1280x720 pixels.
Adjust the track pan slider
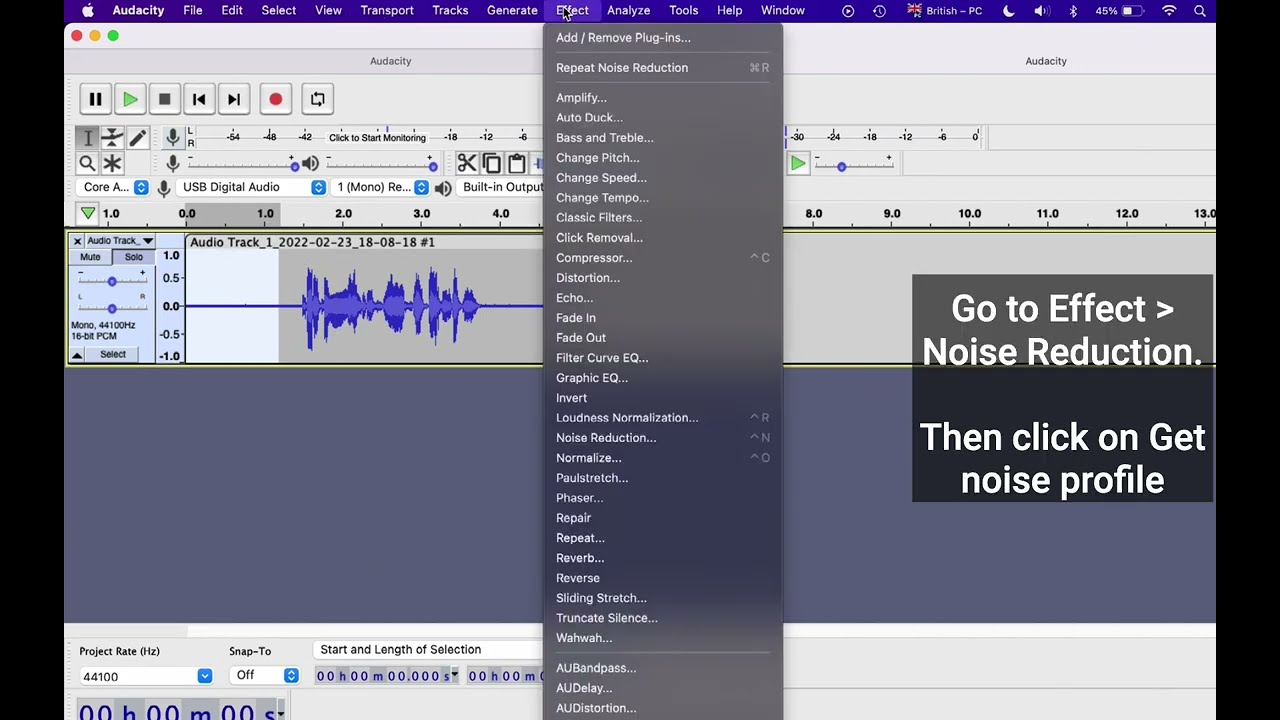click(x=112, y=307)
